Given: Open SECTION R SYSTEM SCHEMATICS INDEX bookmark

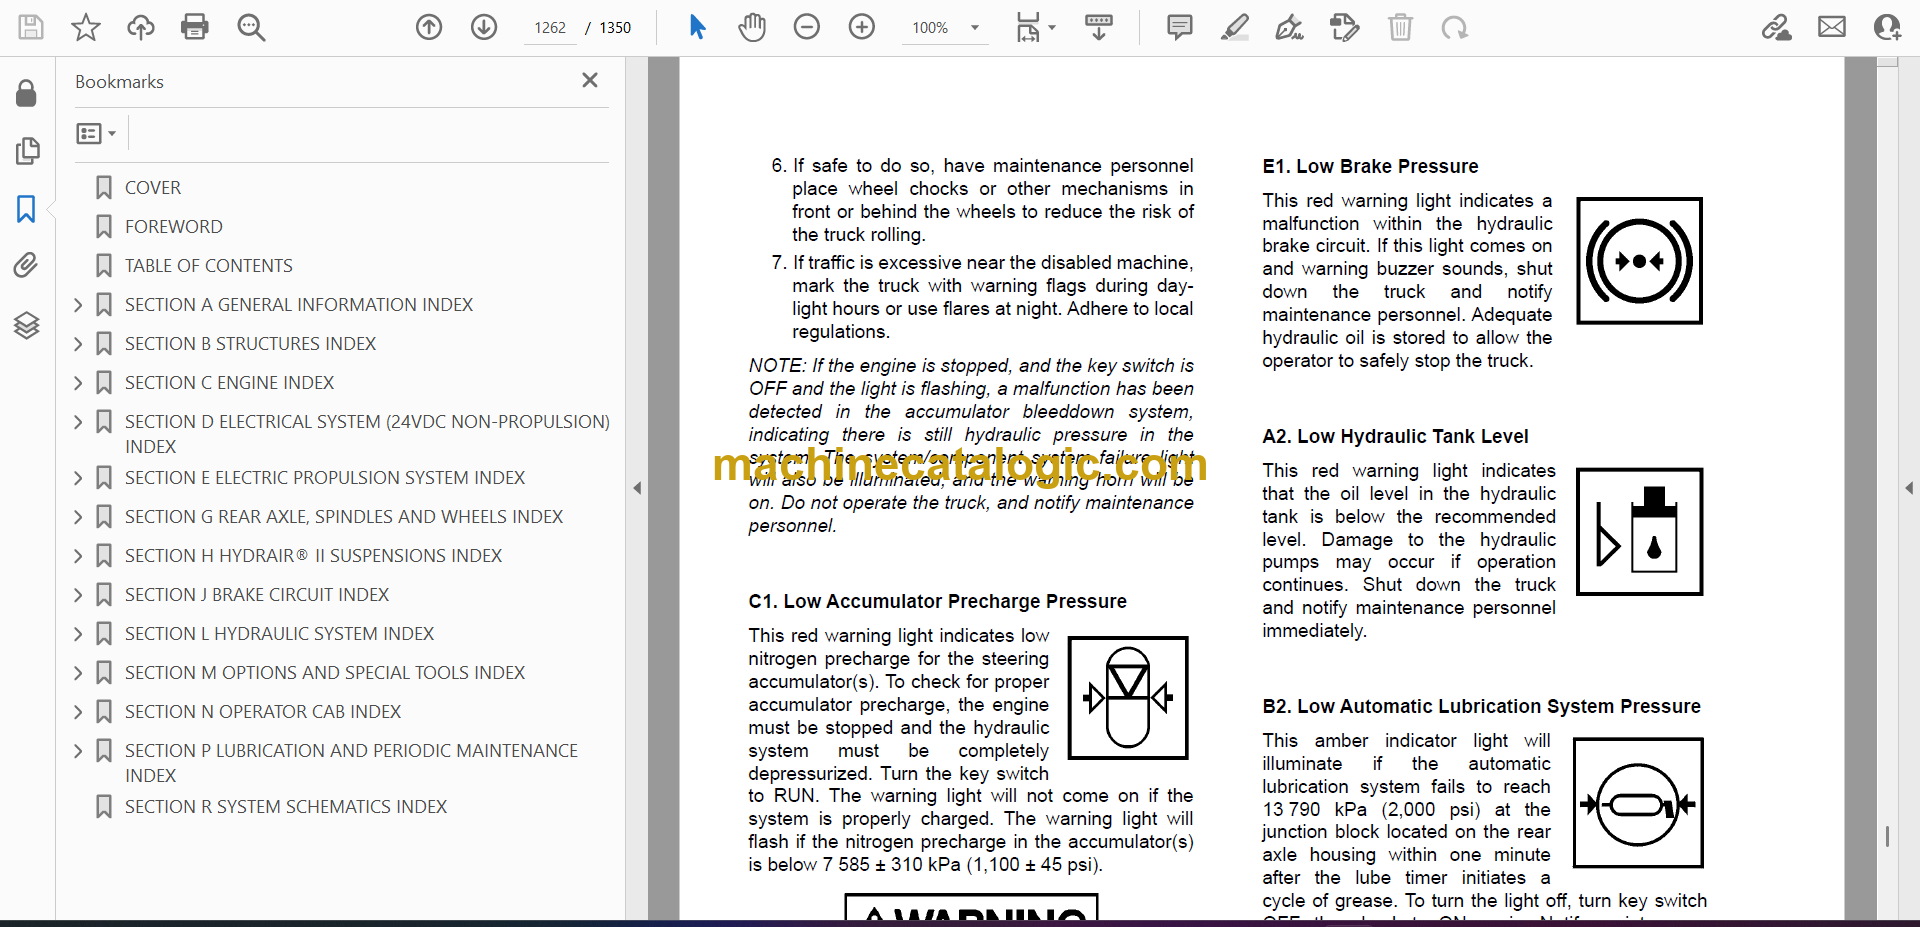Looking at the screenshot, I should (286, 807).
